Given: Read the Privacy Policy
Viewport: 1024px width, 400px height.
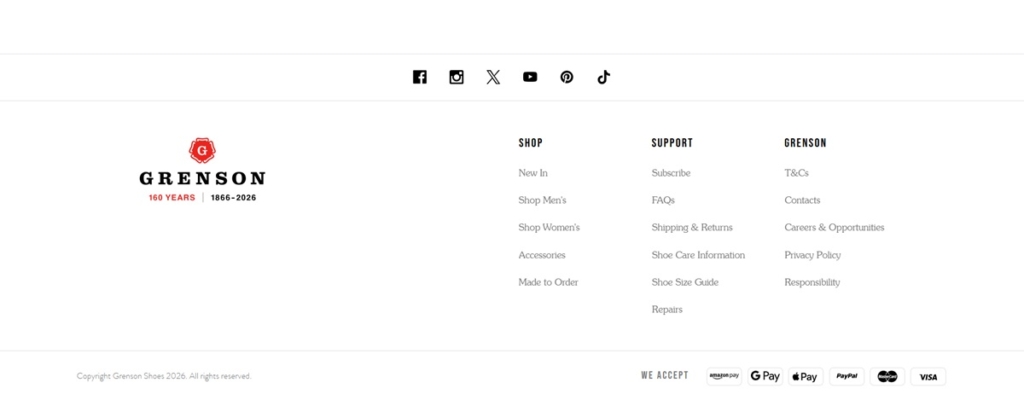Looking at the screenshot, I should pos(812,255).
